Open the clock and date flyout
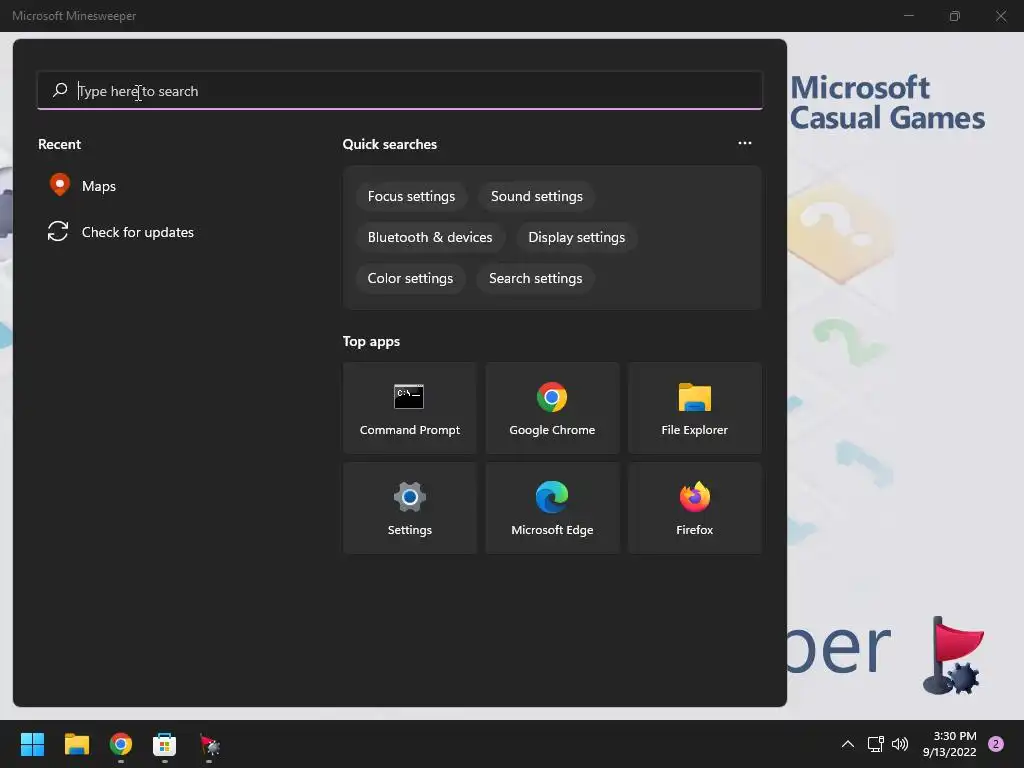The width and height of the screenshot is (1024, 768). coord(949,744)
